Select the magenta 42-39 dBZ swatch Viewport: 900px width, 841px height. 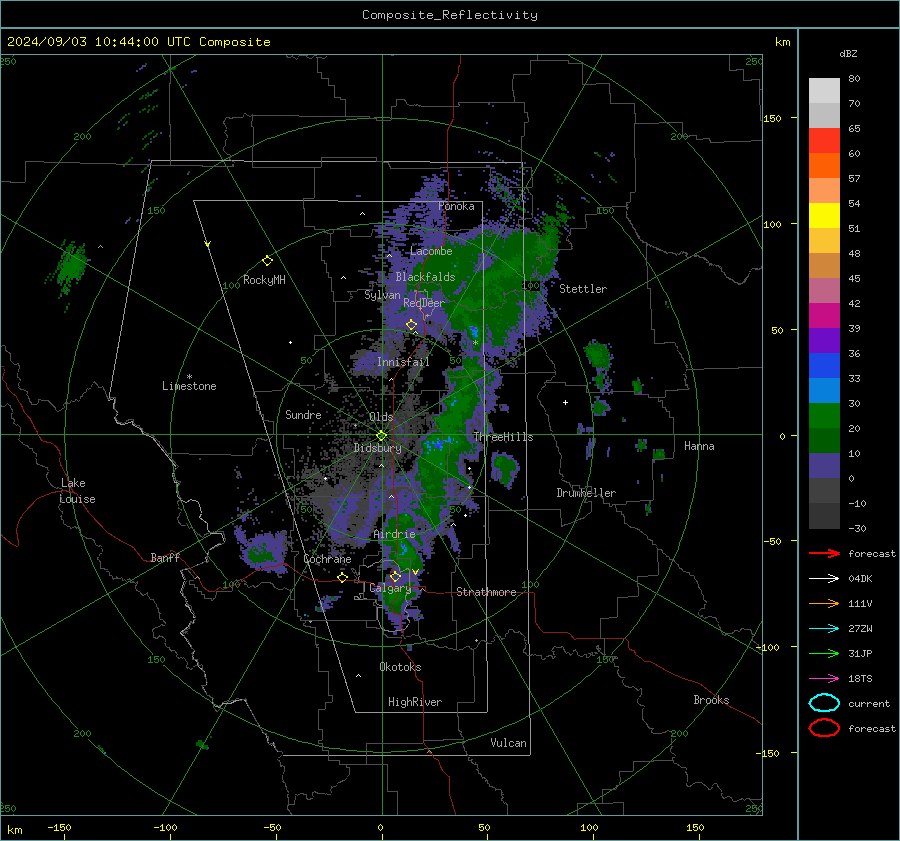824,316
